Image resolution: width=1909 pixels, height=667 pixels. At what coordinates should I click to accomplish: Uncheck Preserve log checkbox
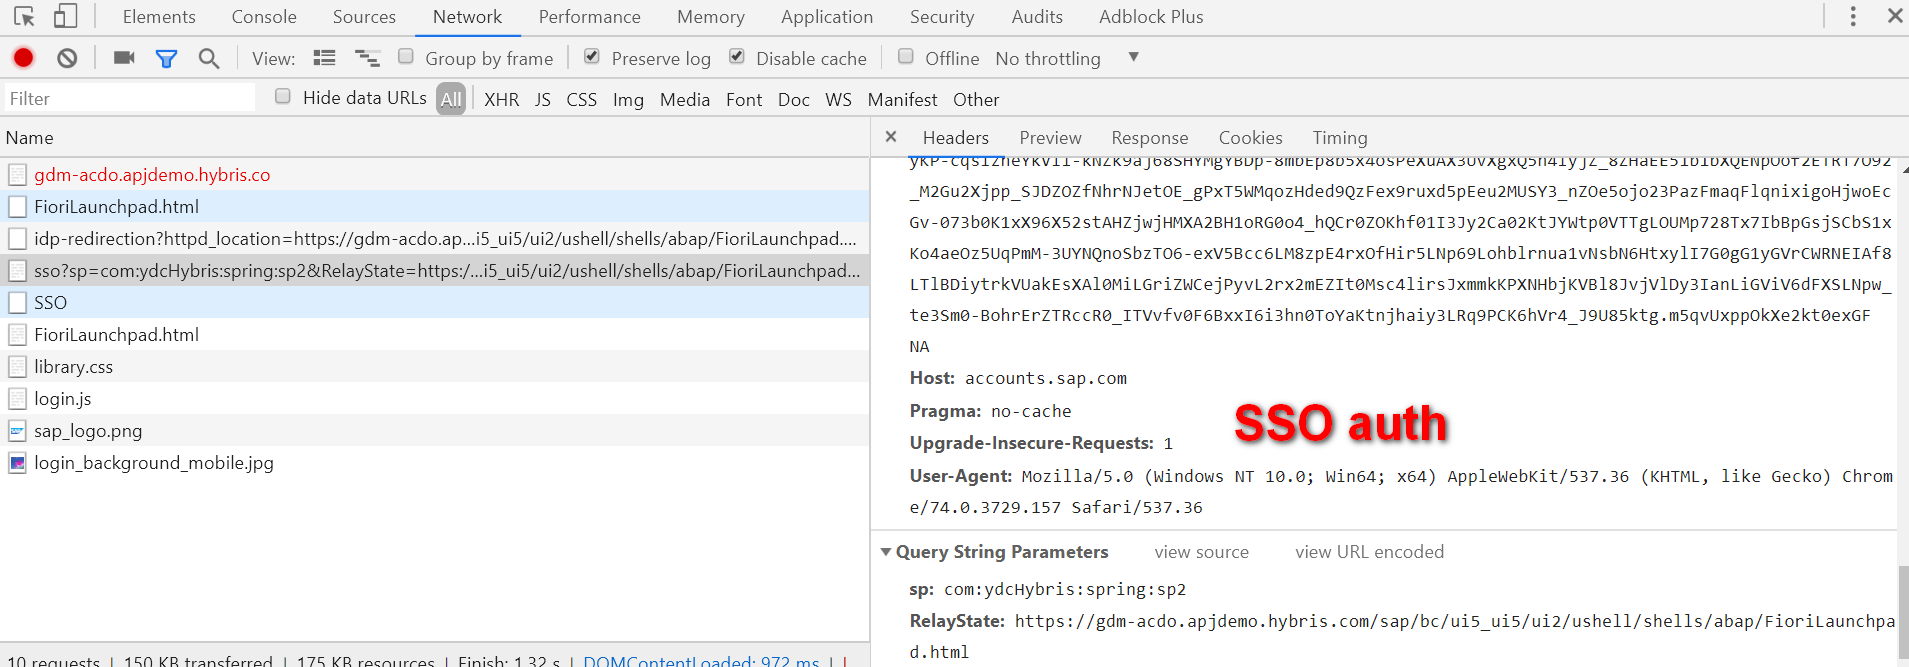click(592, 56)
